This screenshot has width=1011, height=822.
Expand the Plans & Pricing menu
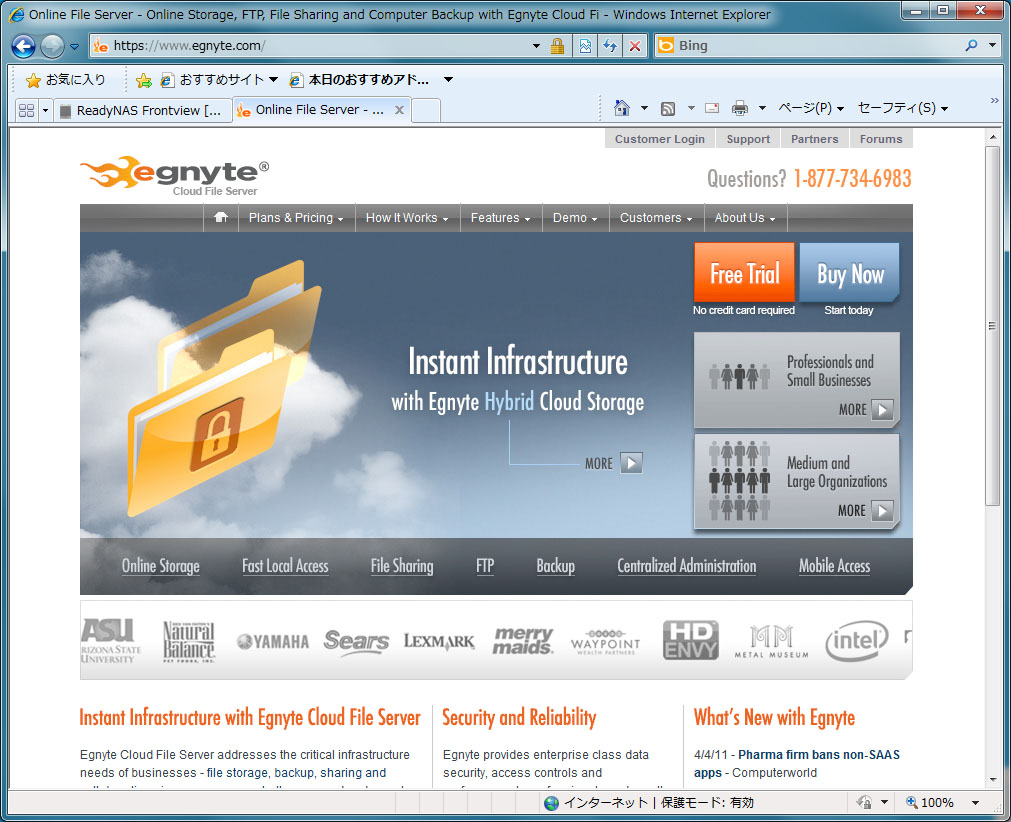[295, 218]
